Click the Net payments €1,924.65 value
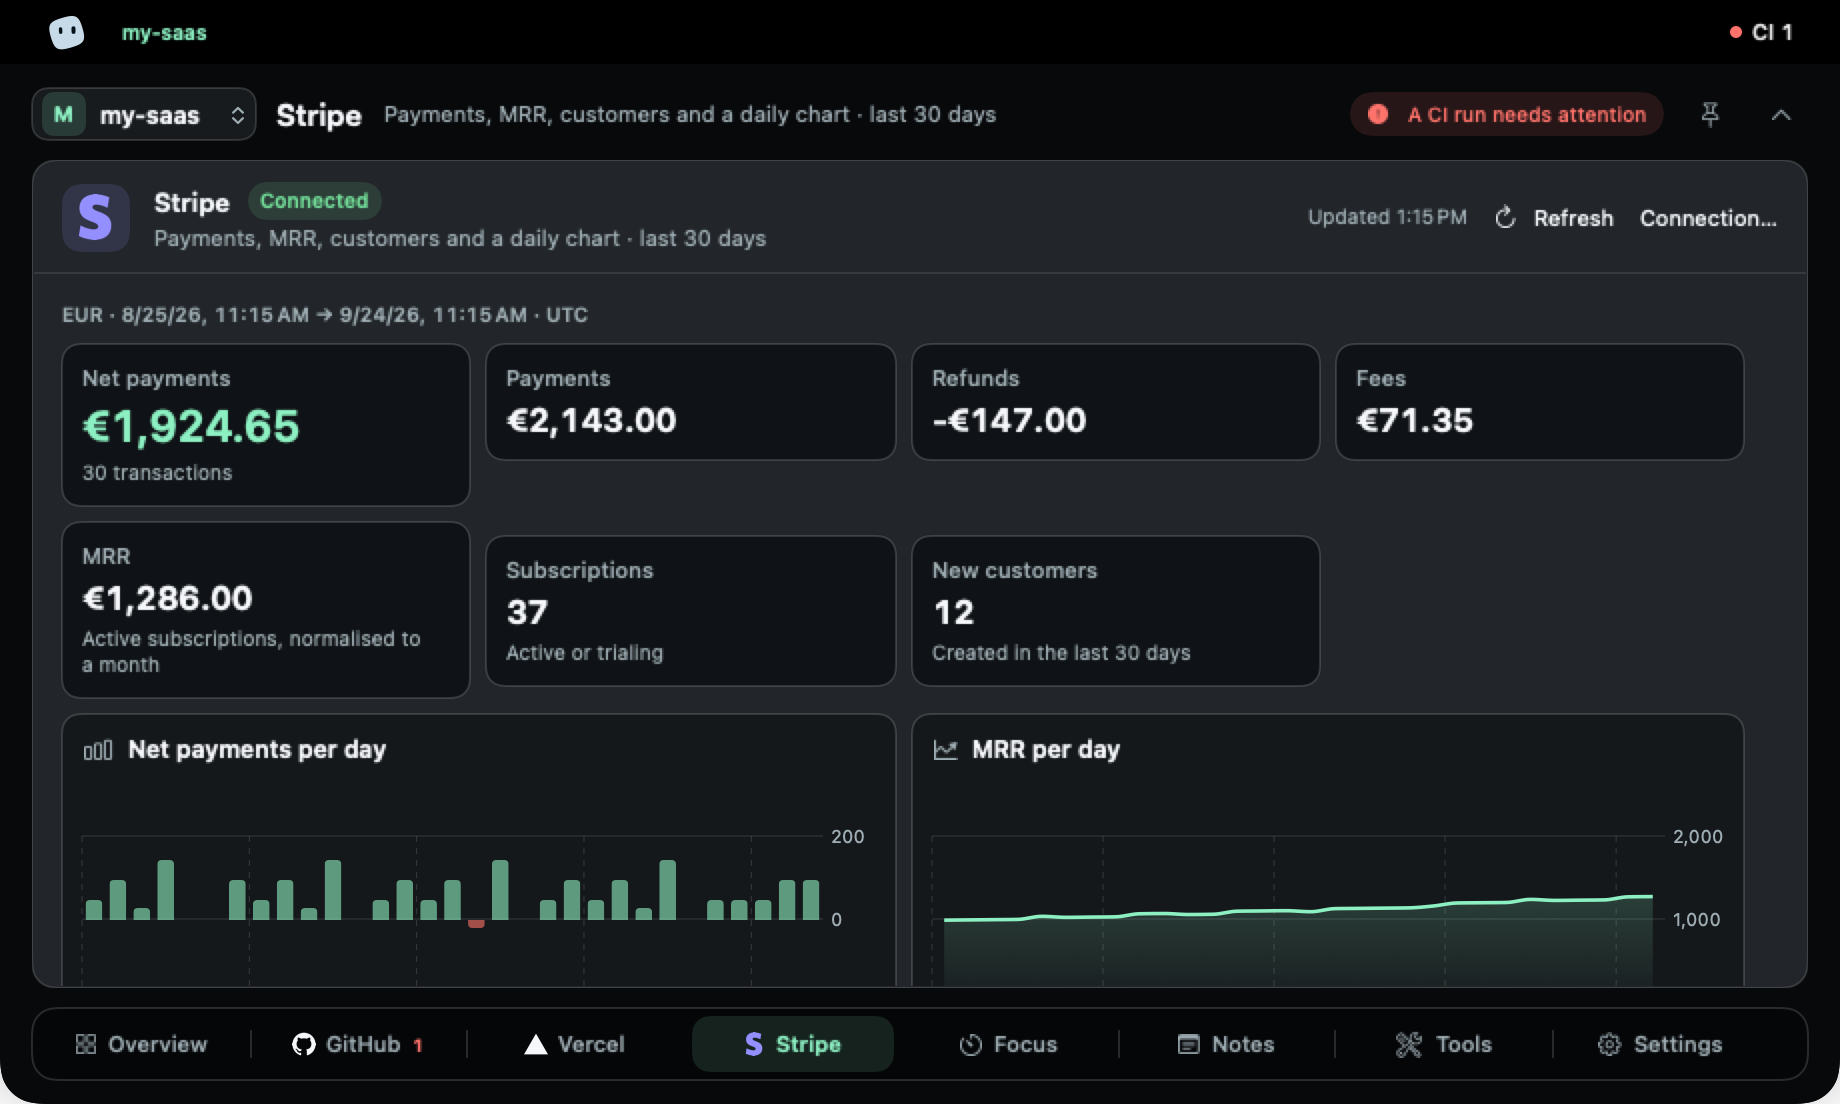This screenshot has width=1840, height=1104. coord(190,426)
